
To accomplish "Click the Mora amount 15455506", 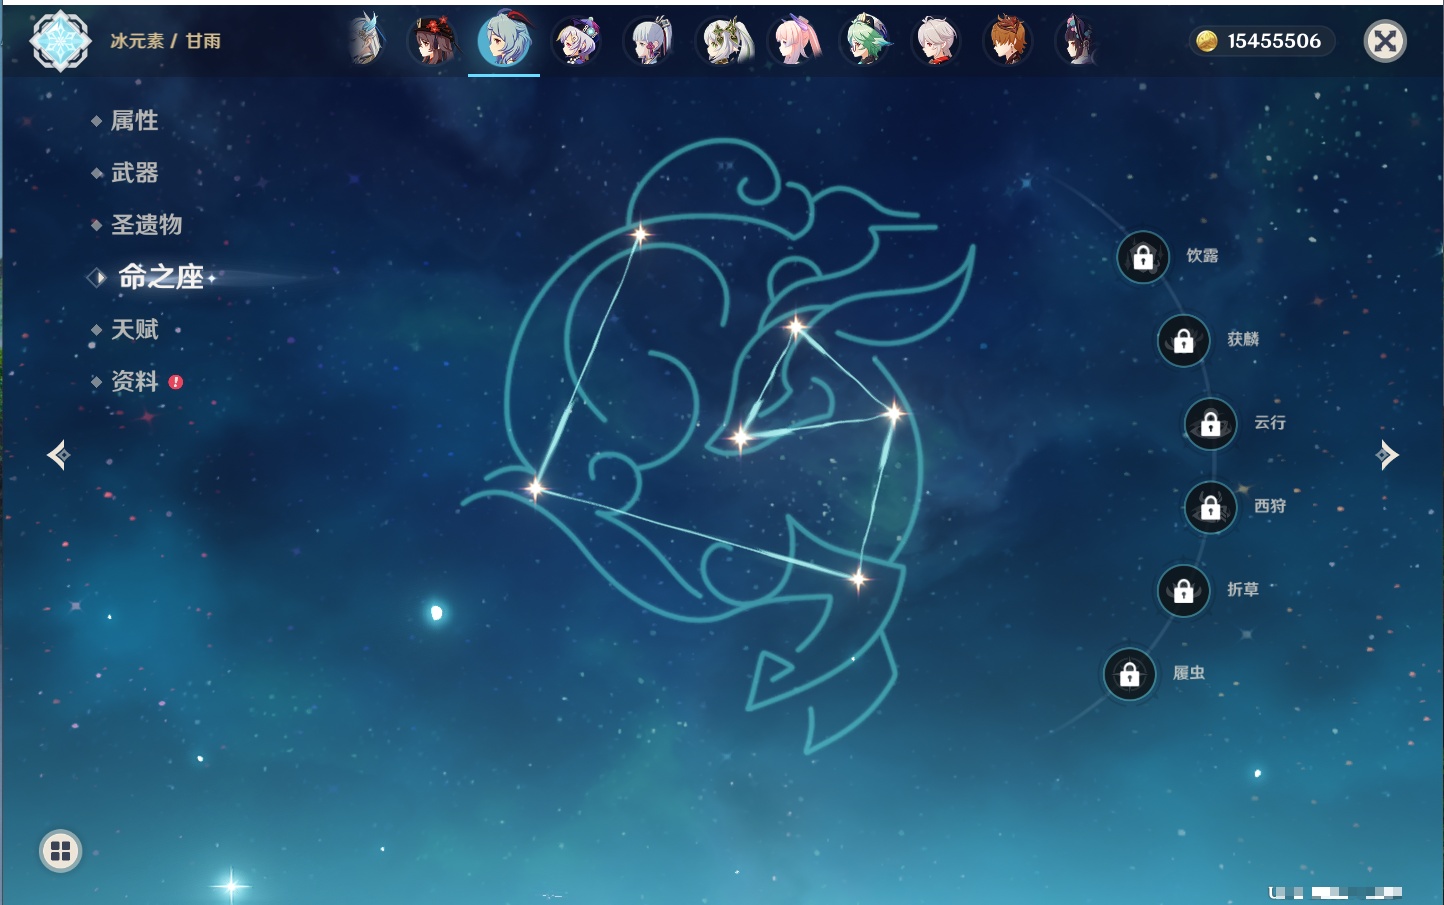I will (1274, 41).
